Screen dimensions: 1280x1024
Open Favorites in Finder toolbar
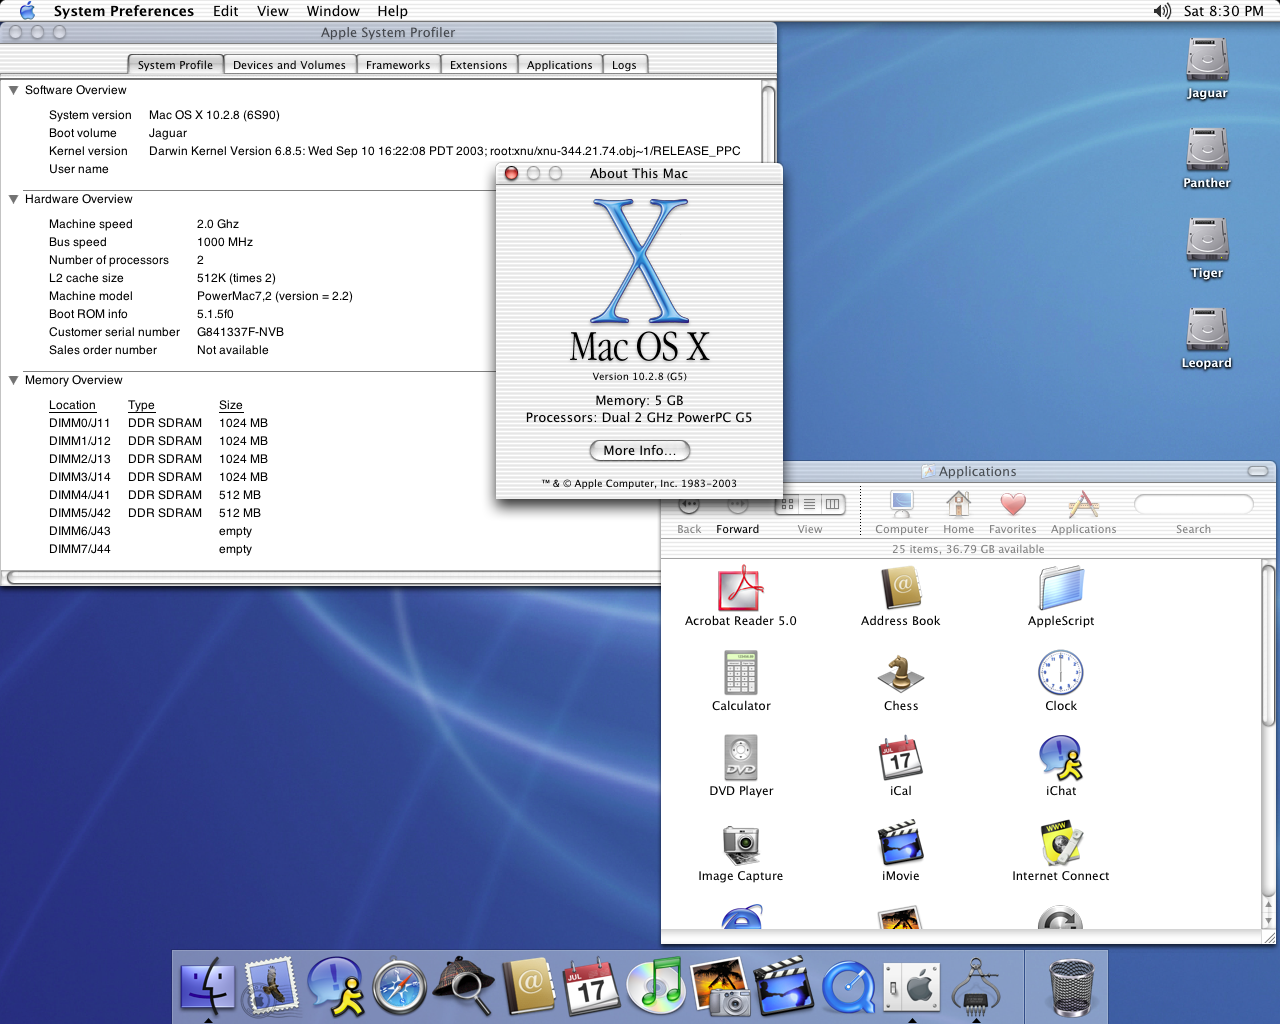coord(1013,512)
